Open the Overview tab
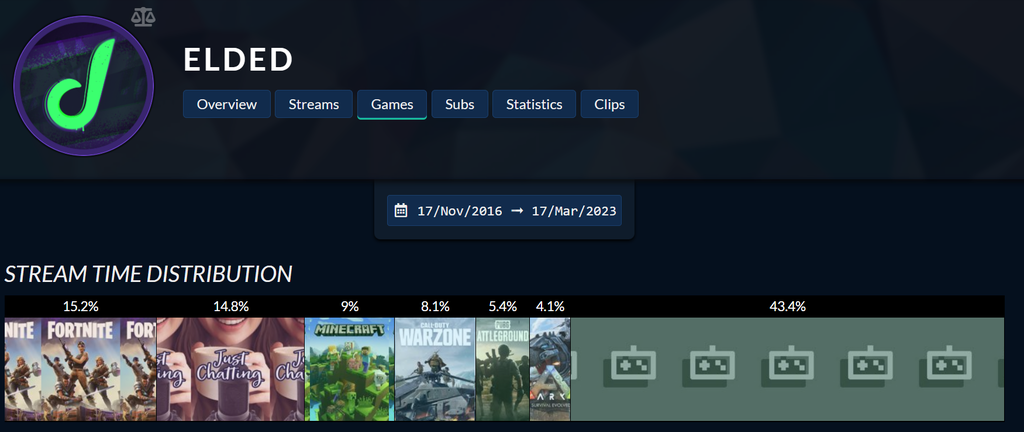Screen dimensions: 1024x432 coord(227,104)
